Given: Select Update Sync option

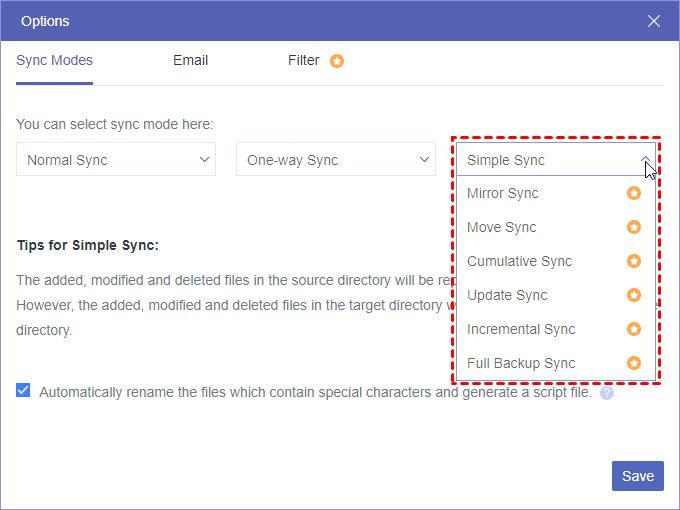Looking at the screenshot, I should [x=556, y=295].
